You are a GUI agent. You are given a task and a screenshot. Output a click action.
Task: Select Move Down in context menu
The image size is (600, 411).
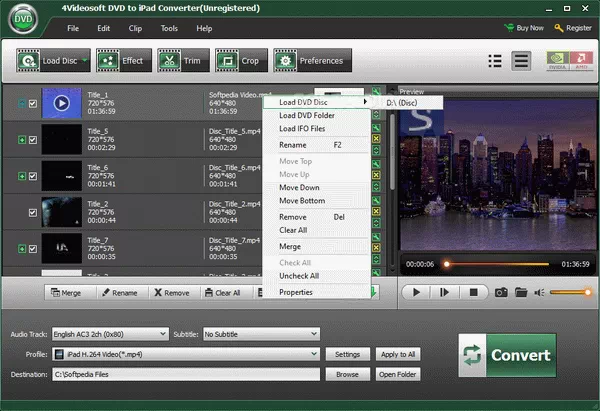[316, 188]
